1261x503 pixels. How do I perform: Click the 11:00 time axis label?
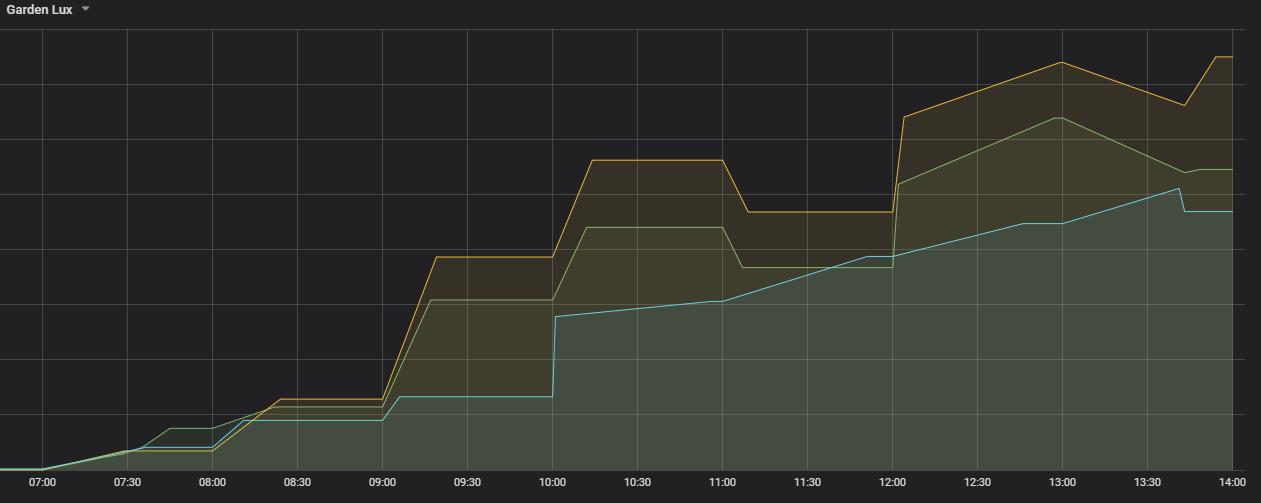(722, 482)
